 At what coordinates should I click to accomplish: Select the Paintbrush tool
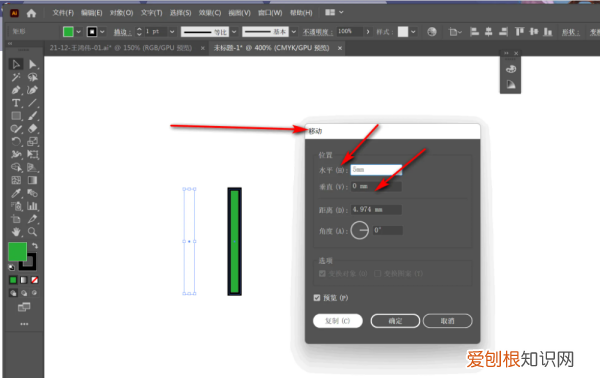pyautogui.click(x=33, y=116)
